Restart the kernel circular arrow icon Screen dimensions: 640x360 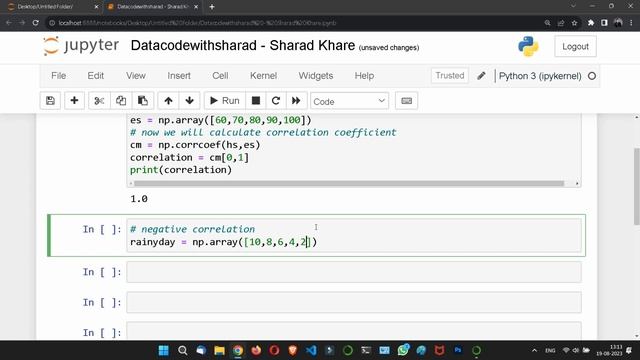(276, 101)
